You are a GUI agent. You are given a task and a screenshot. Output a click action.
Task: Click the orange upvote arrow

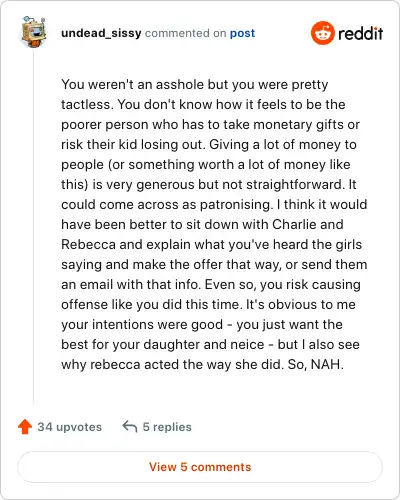point(25,427)
